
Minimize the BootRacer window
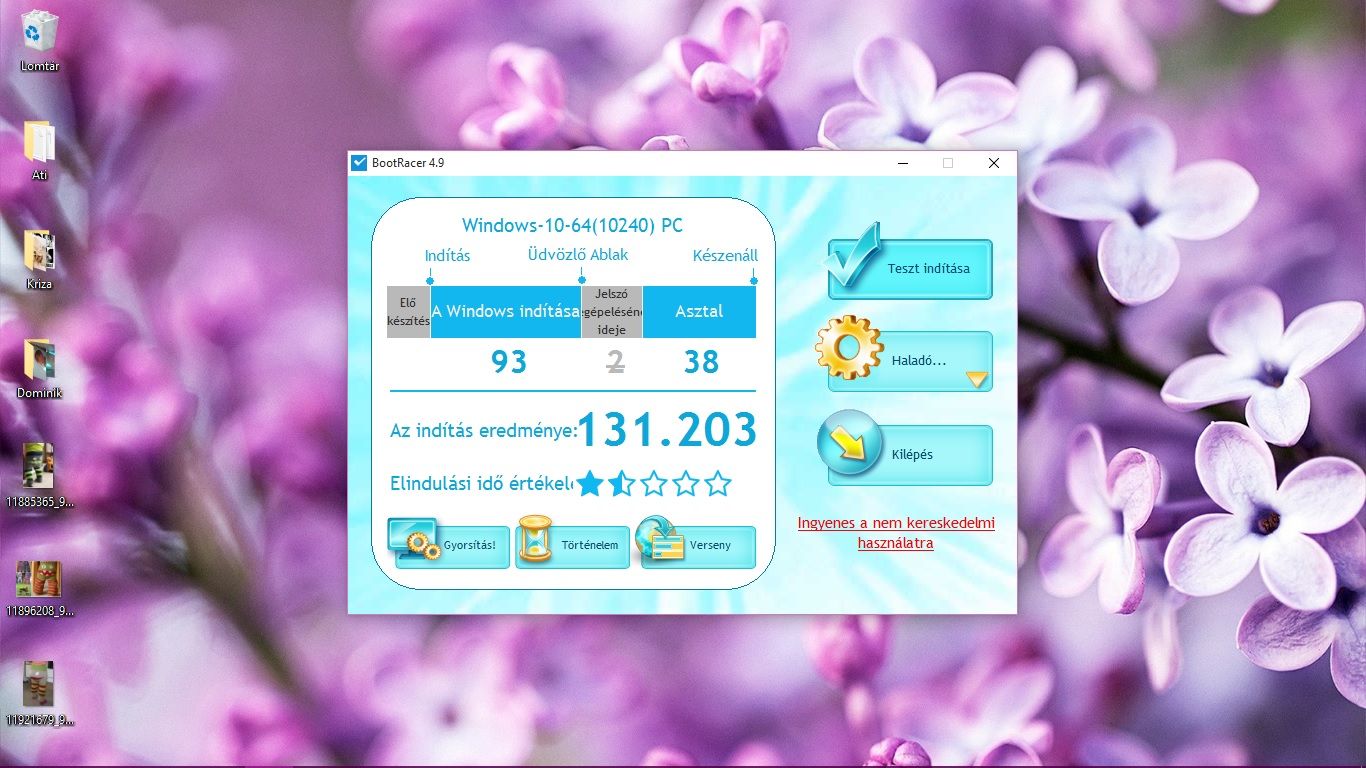click(x=902, y=163)
